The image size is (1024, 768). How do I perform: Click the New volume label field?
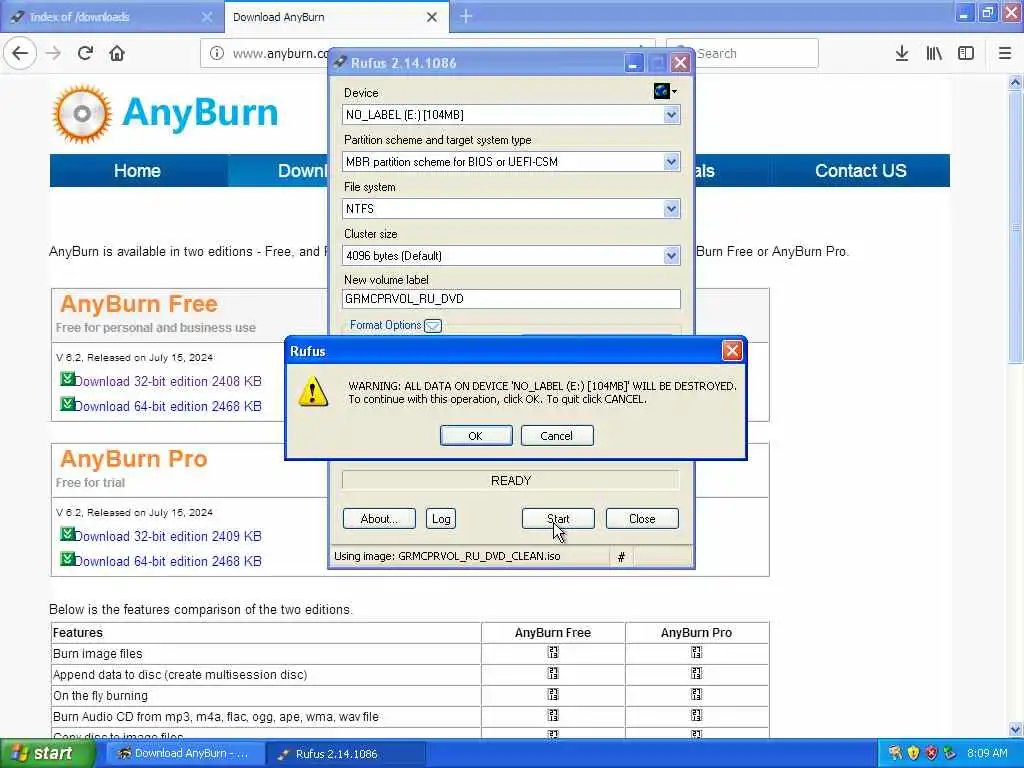tap(511, 298)
